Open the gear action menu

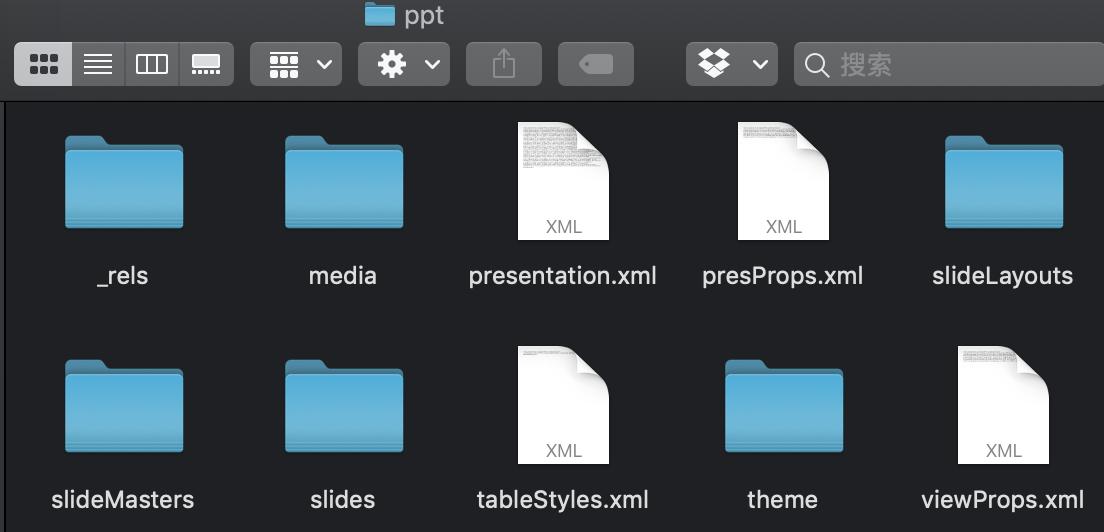[403, 64]
